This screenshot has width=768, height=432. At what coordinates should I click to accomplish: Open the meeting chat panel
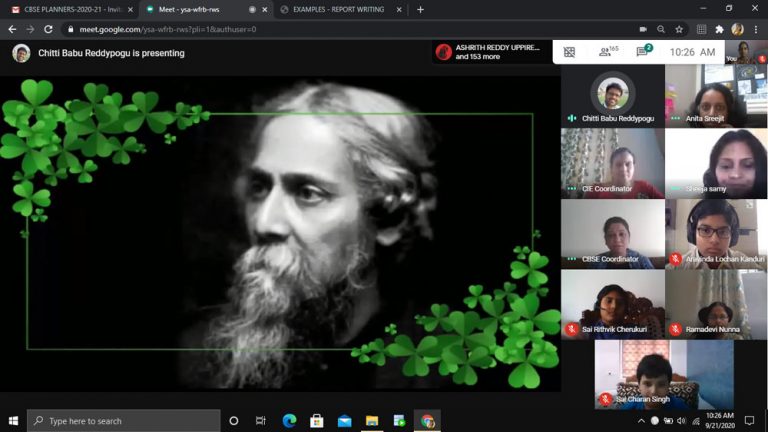[643, 52]
